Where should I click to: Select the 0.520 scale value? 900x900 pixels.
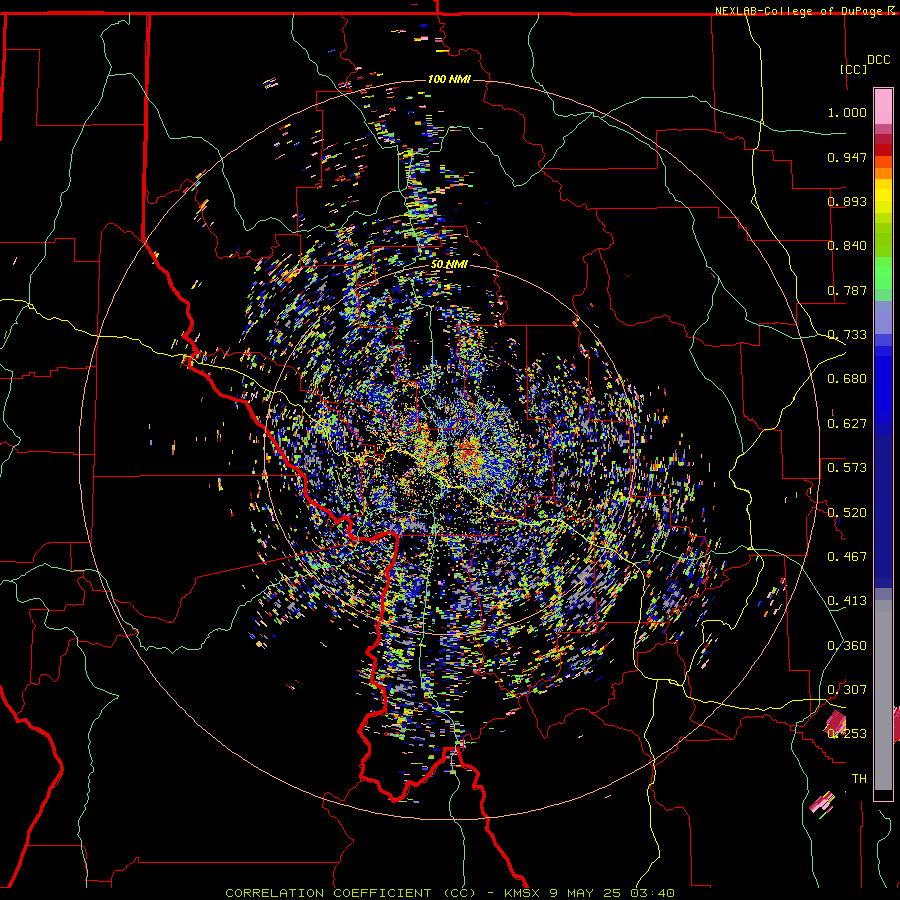(x=847, y=512)
